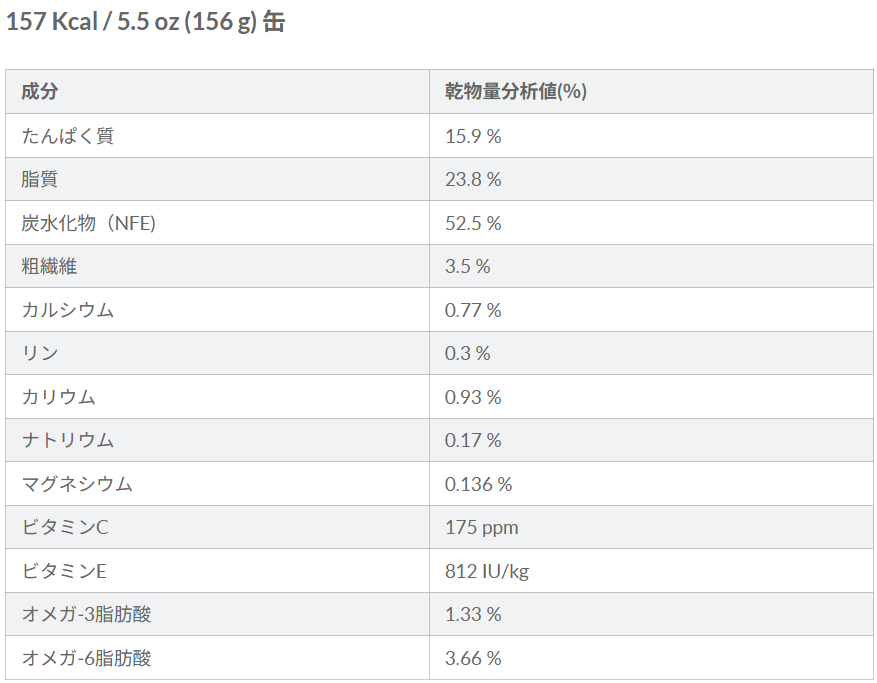Viewport: 877px width, 683px height.
Task: Click the 0.17 % value for ナトリウム
Action: (473, 440)
